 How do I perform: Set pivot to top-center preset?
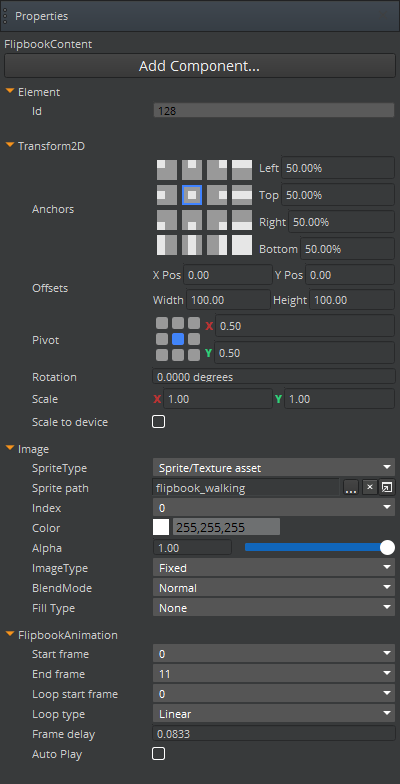(x=178, y=323)
